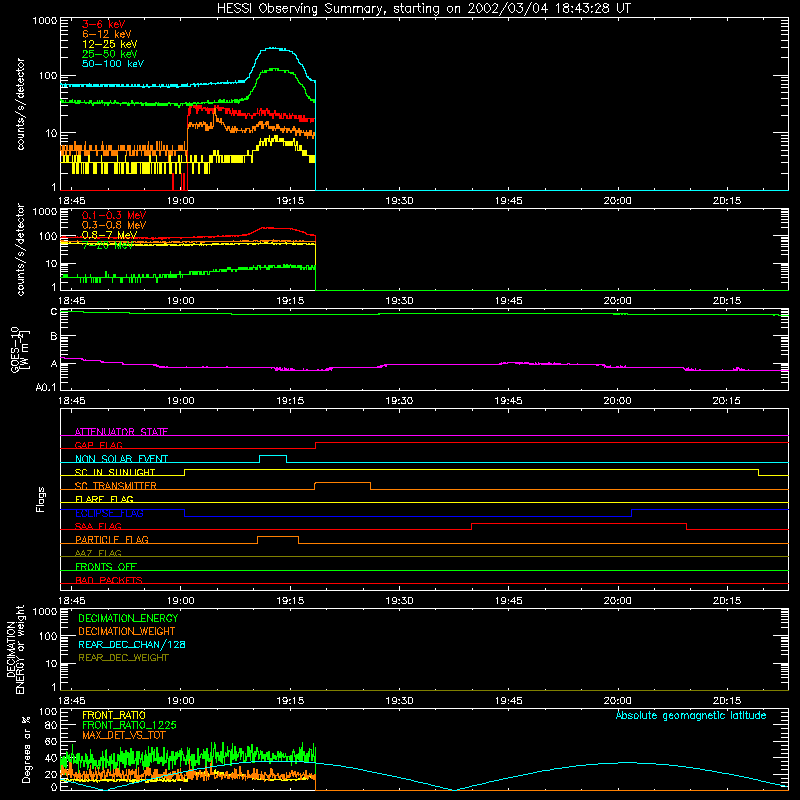The height and width of the screenshot is (800, 800).
Task: Click the REAR_DEC_WEIGHT legend entry
Action: 123,658
